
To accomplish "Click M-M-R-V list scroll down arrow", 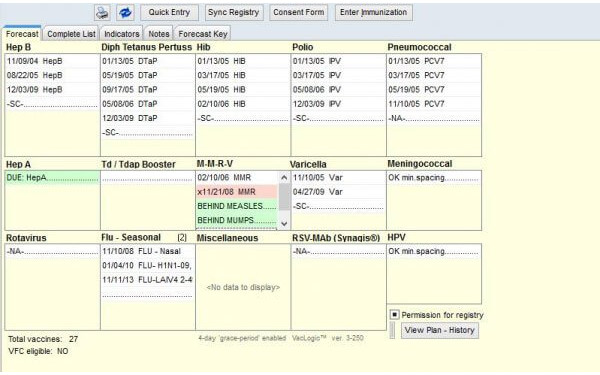I will pyautogui.click(x=284, y=223).
